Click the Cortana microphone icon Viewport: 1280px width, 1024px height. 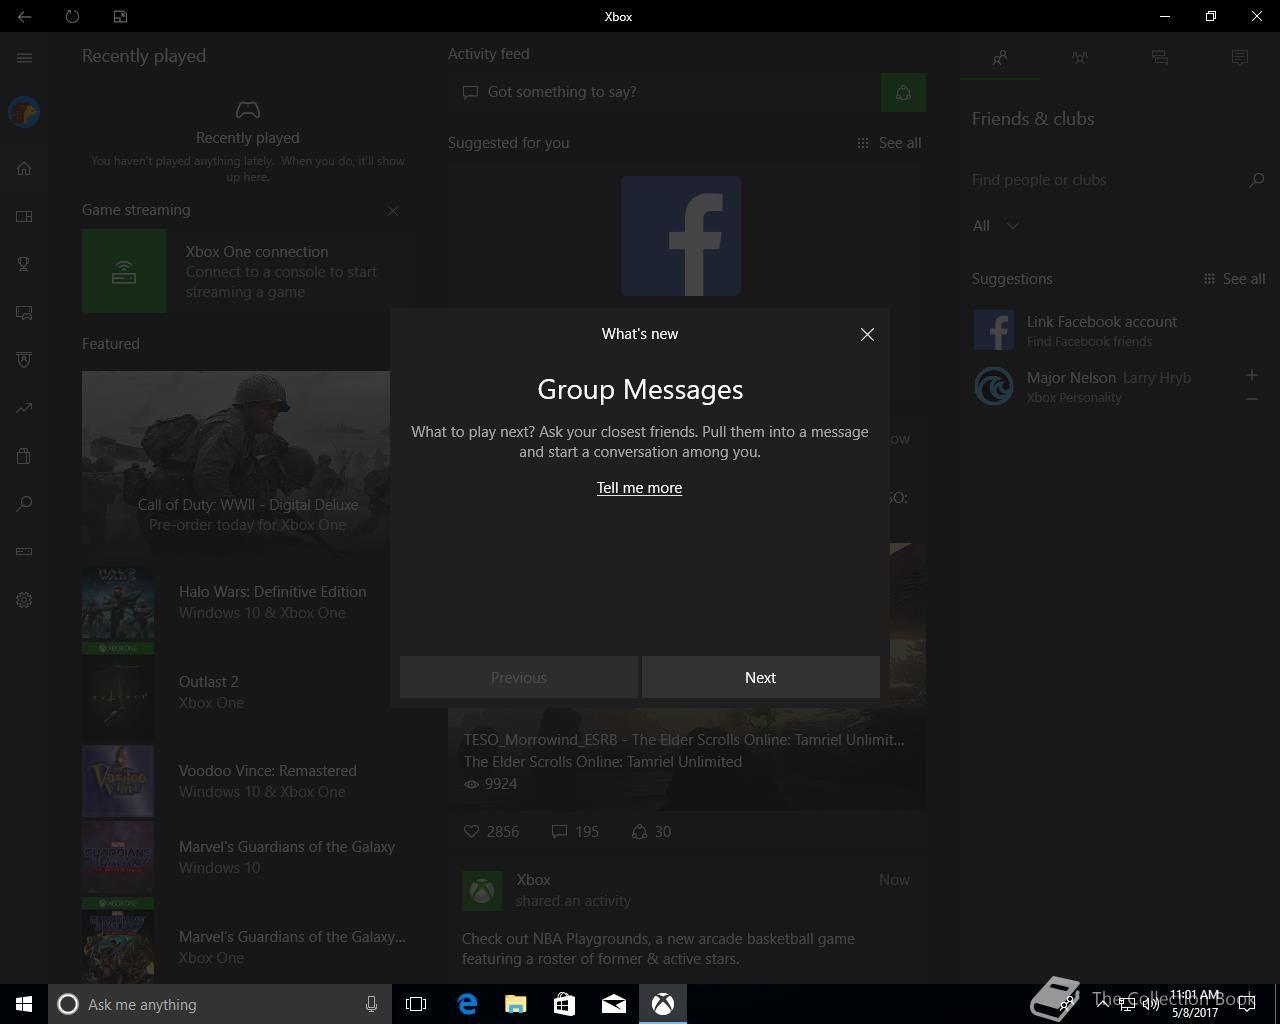point(371,1004)
